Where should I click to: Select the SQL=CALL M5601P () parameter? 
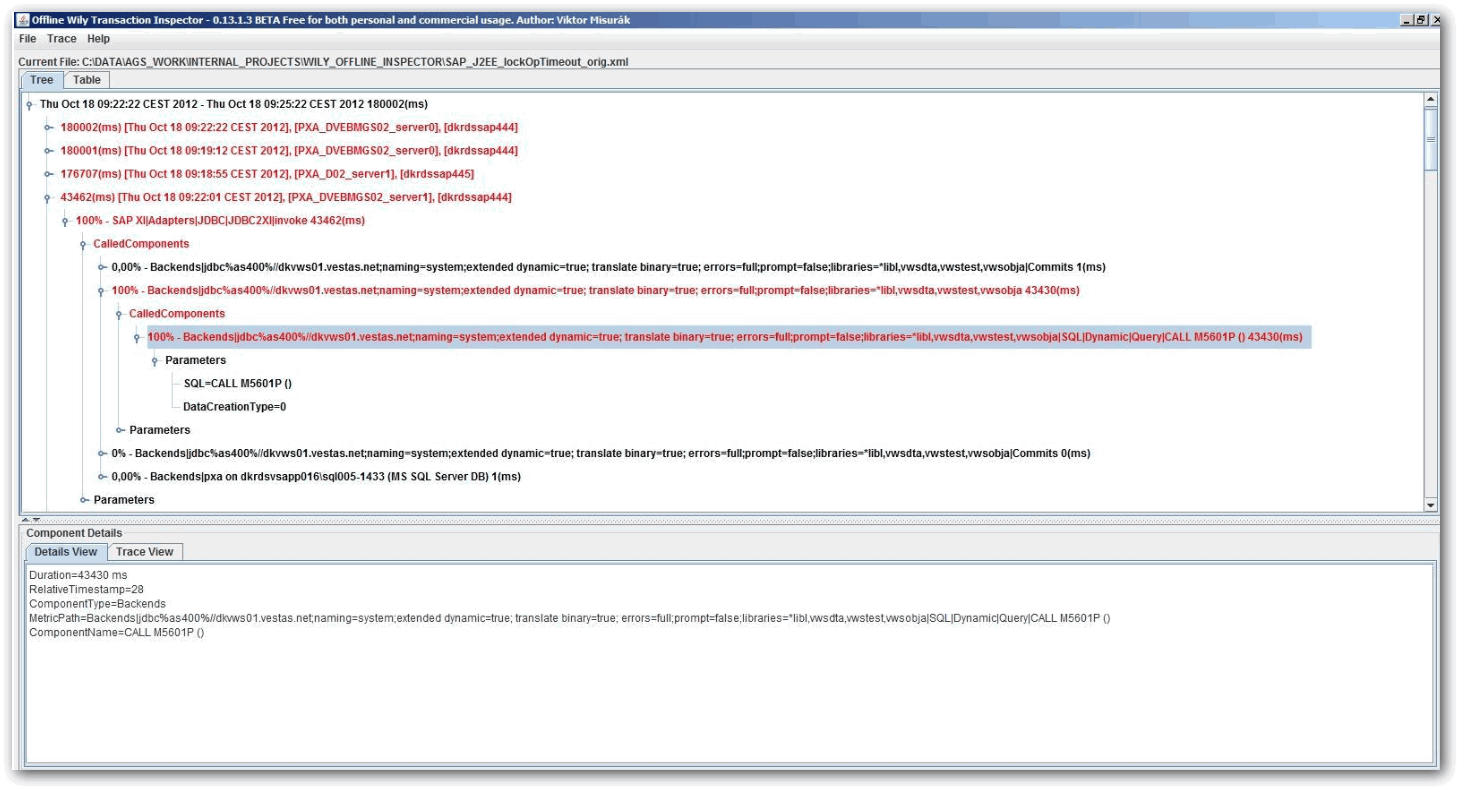coord(237,383)
